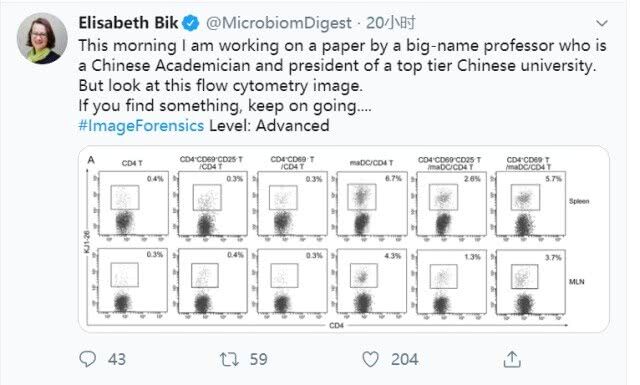Click the 59 retweets count

pyautogui.click(x=258, y=359)
